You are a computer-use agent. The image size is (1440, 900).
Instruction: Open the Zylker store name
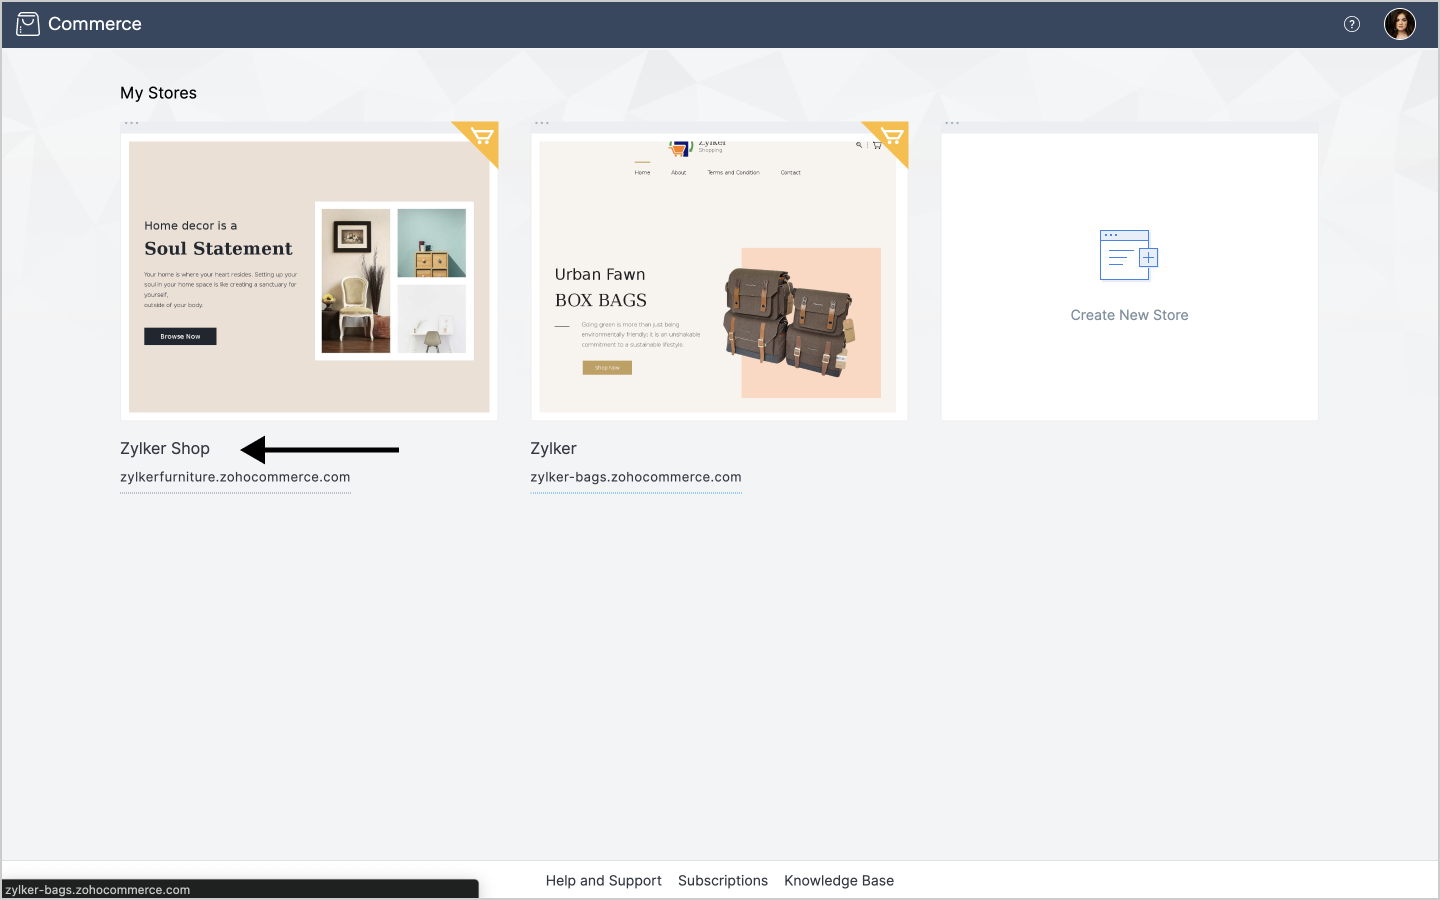point(553,449)
